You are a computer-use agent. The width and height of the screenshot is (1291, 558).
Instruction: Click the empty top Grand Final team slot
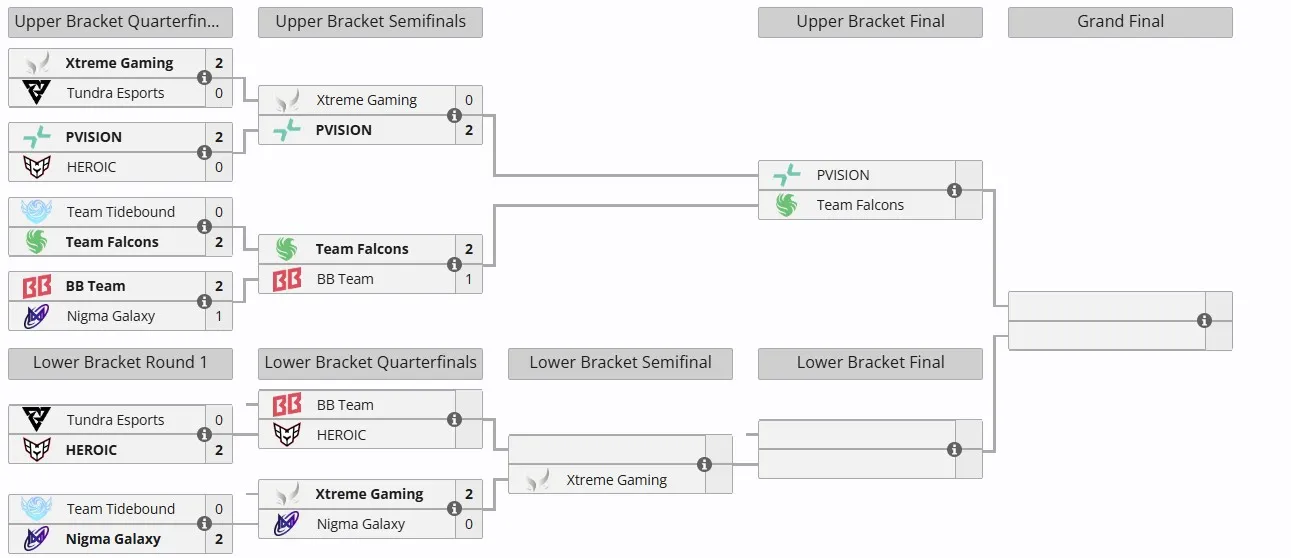click(x=1107, y=306)
